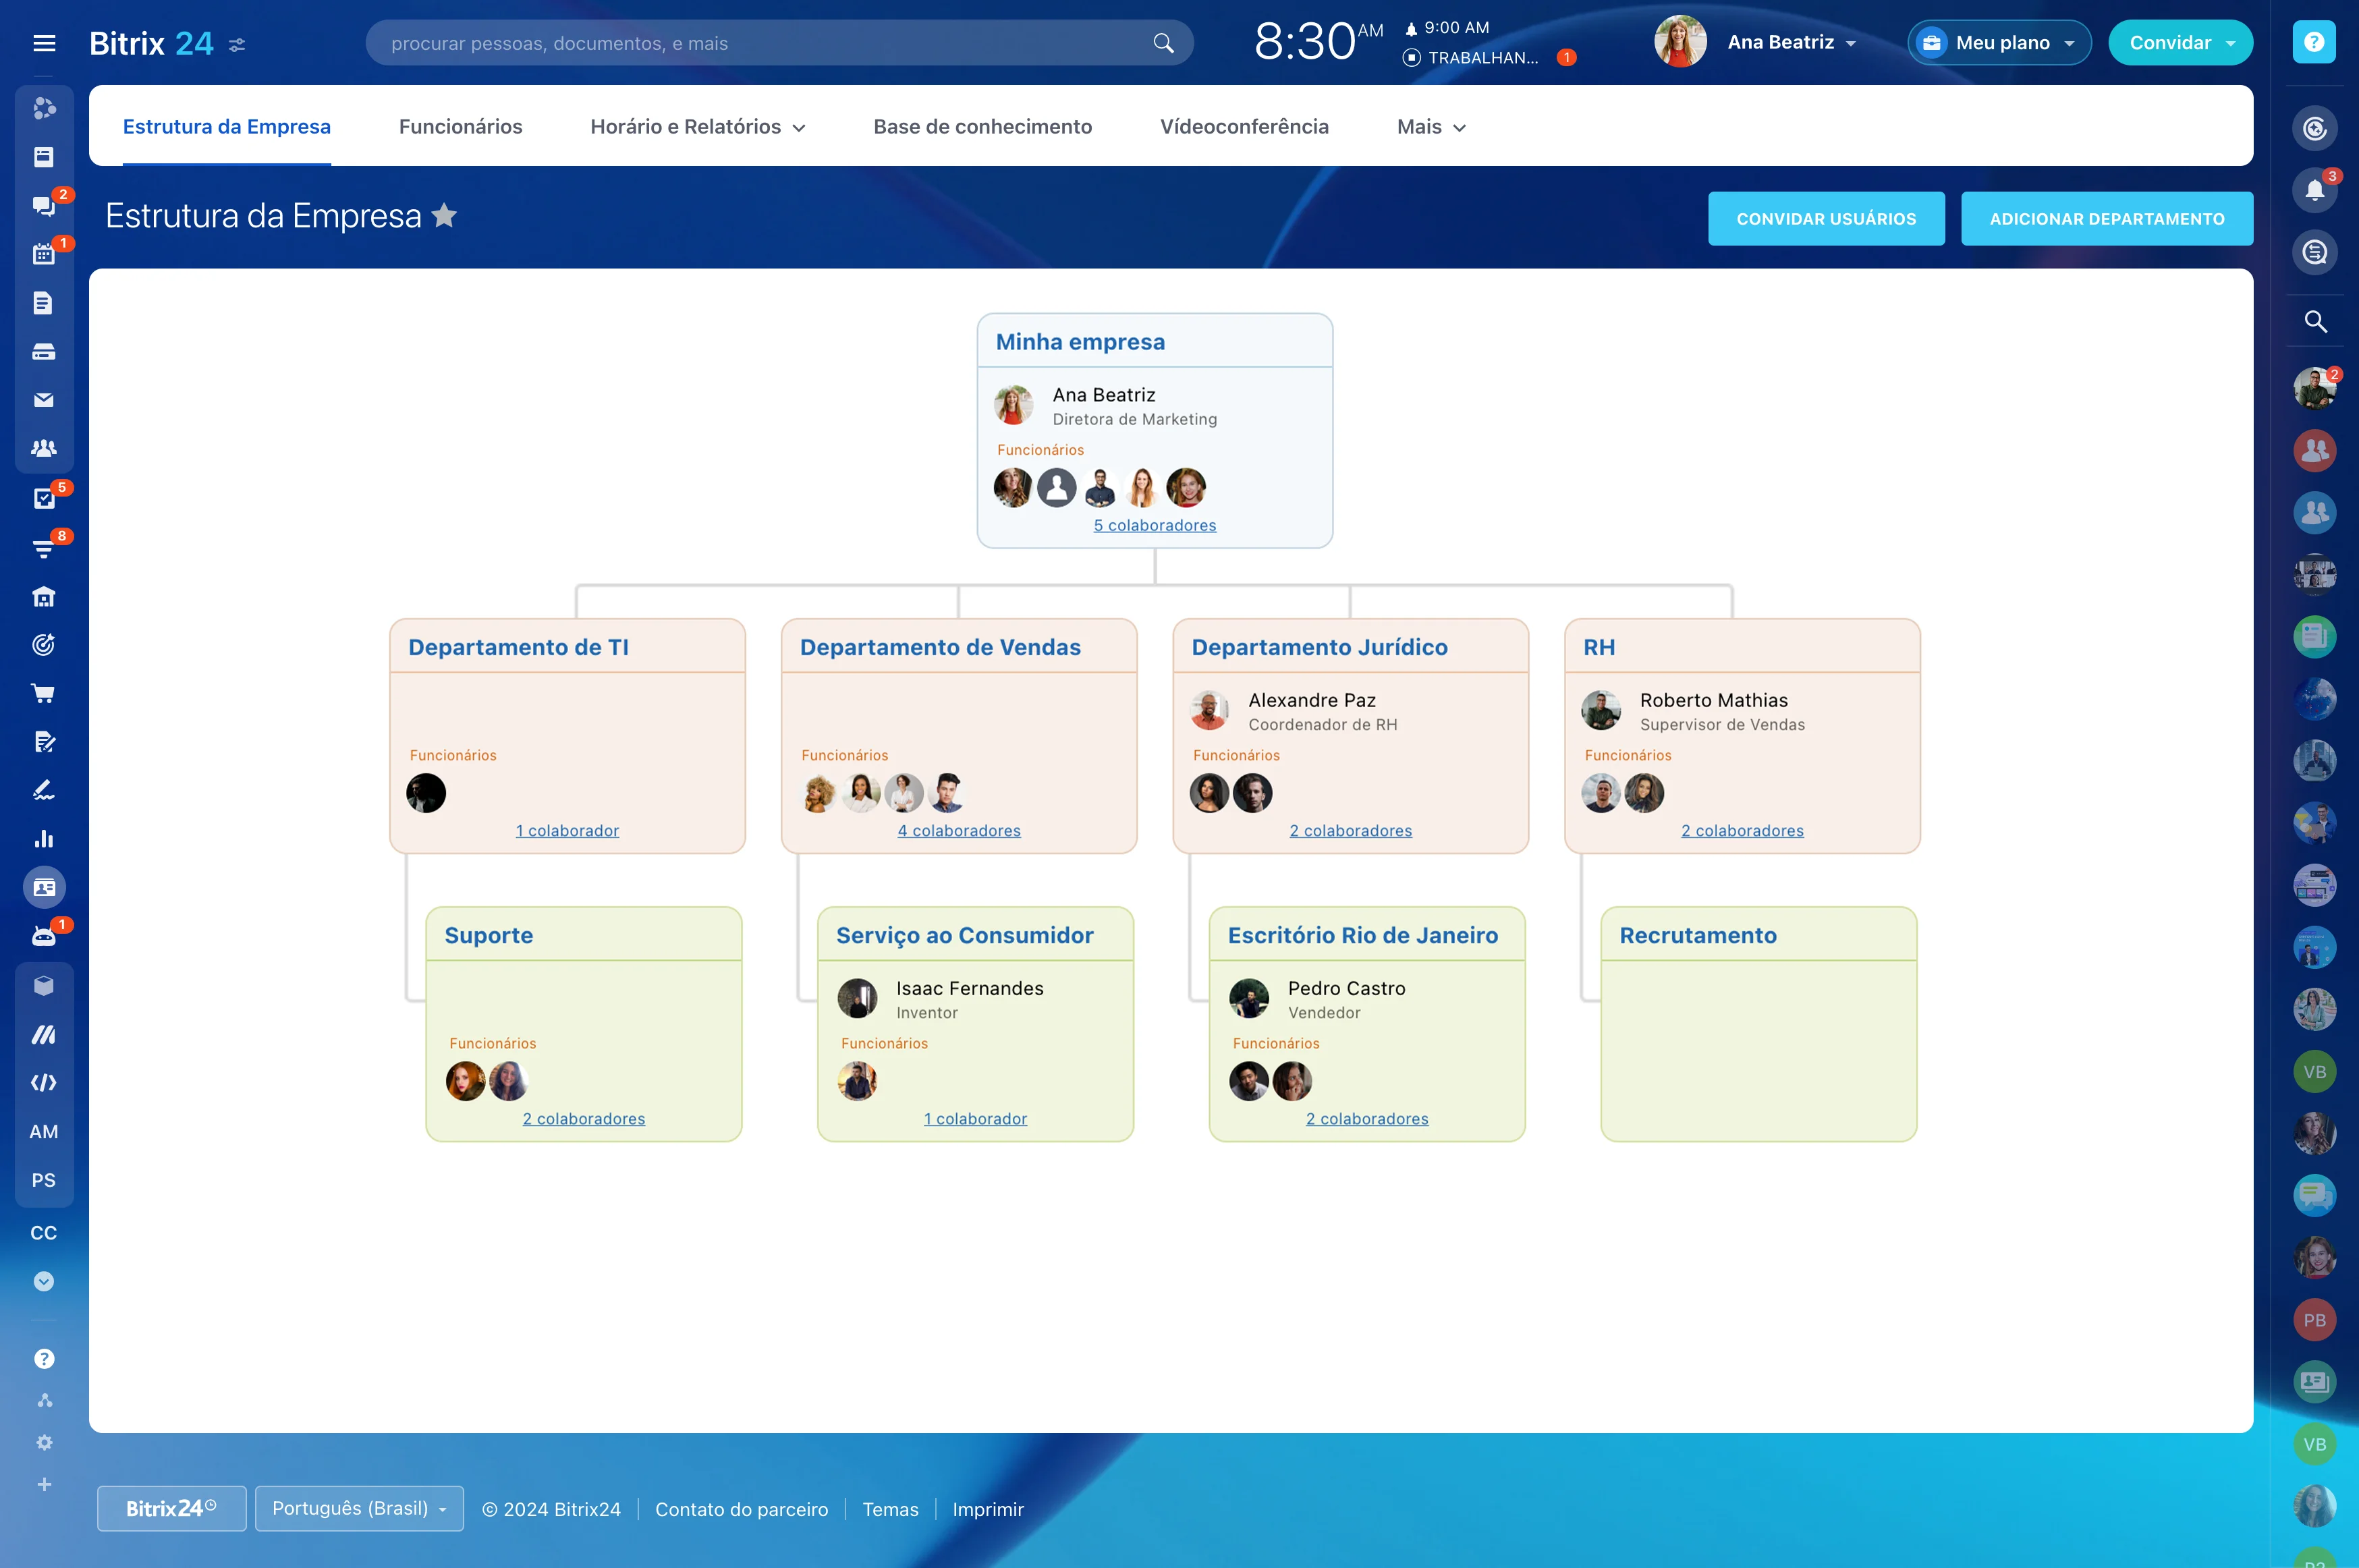
Task: Click the tasks checkmark sidebar icon
Action: coord(43,498)
